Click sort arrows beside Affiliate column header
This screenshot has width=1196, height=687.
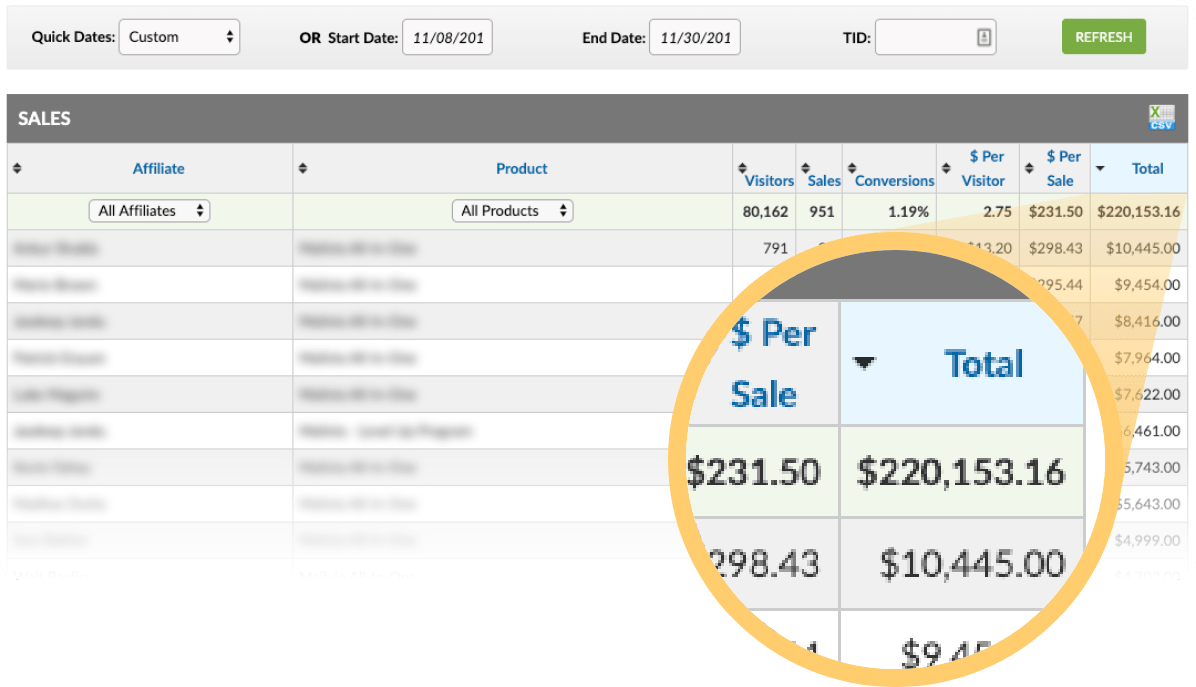tap(16, 168)
